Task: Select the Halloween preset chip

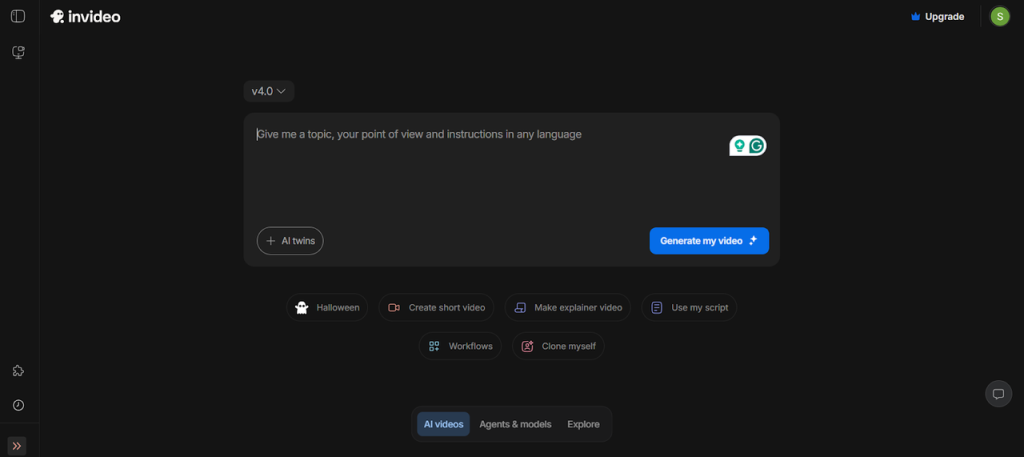Action: [x=327, y=307]
